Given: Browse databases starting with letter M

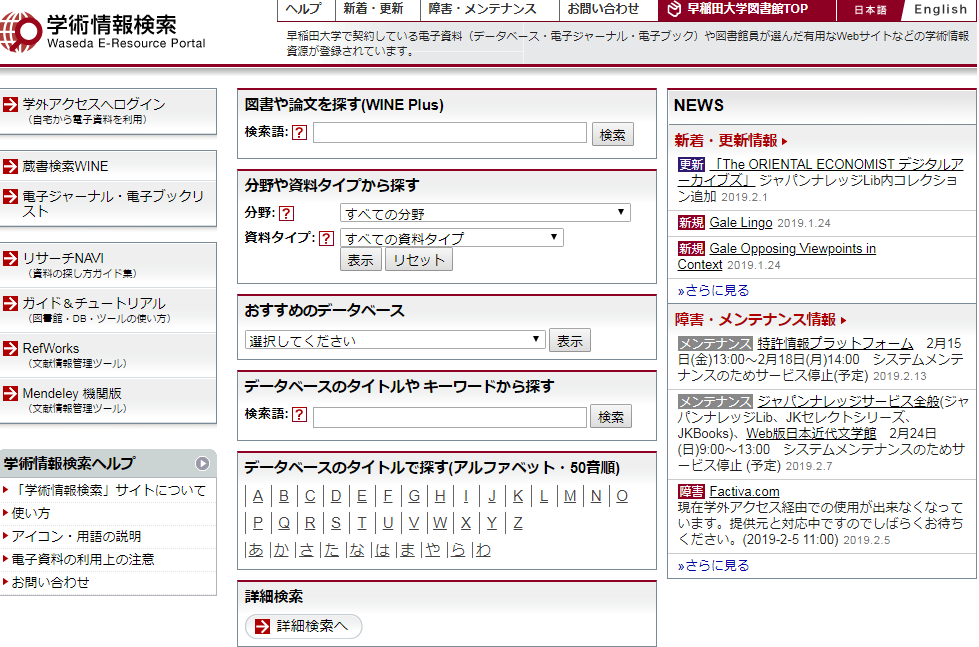Looking at the screenshot, I should tap(570, 496).
